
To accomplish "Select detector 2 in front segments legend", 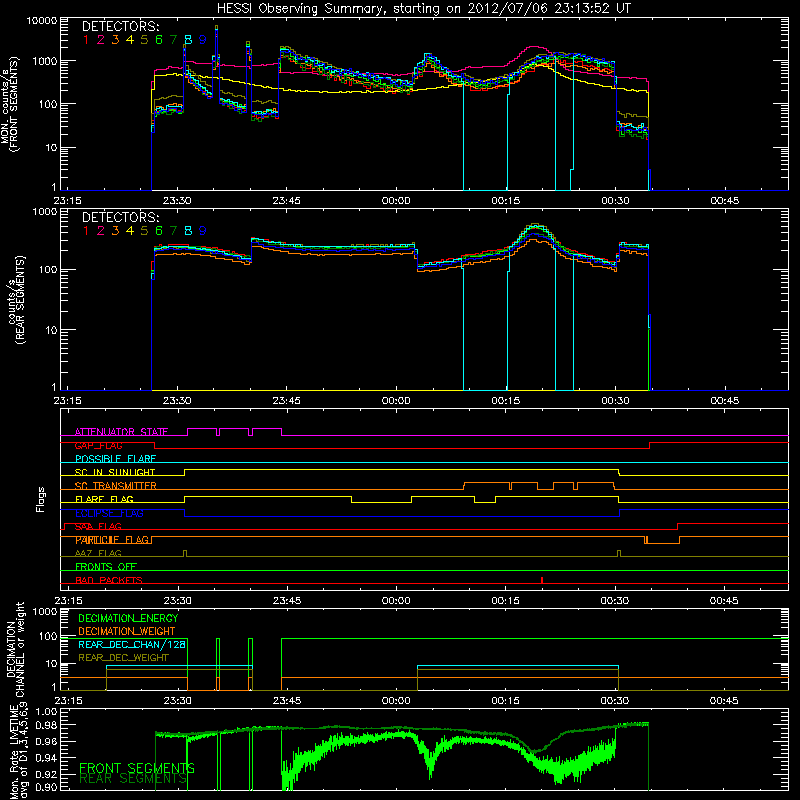I will 101,40.
